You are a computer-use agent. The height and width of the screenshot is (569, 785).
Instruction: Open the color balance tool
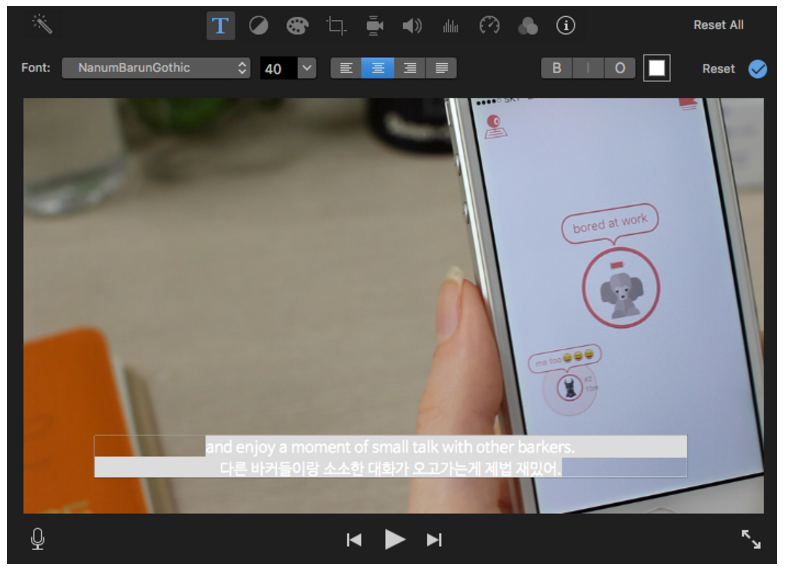pyautogui.click(x=258, y=26)
